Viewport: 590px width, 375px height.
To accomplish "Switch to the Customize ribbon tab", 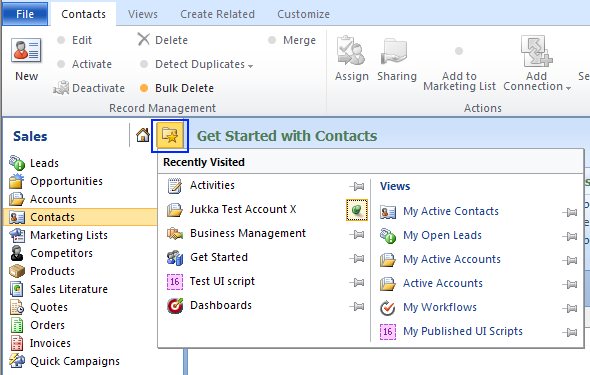I will click(303, 14).
